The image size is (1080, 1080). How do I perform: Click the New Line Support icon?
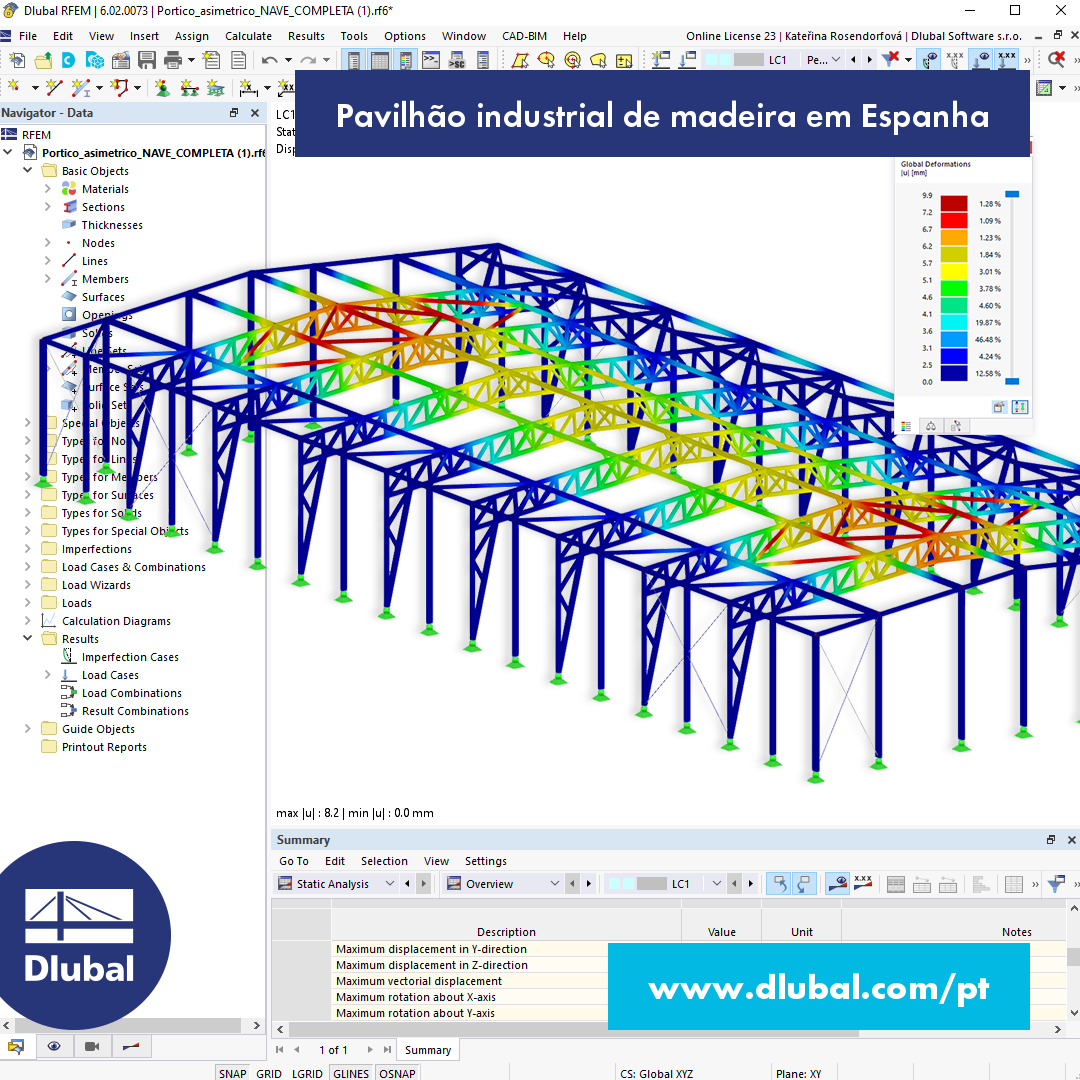[x=189, y=87]
